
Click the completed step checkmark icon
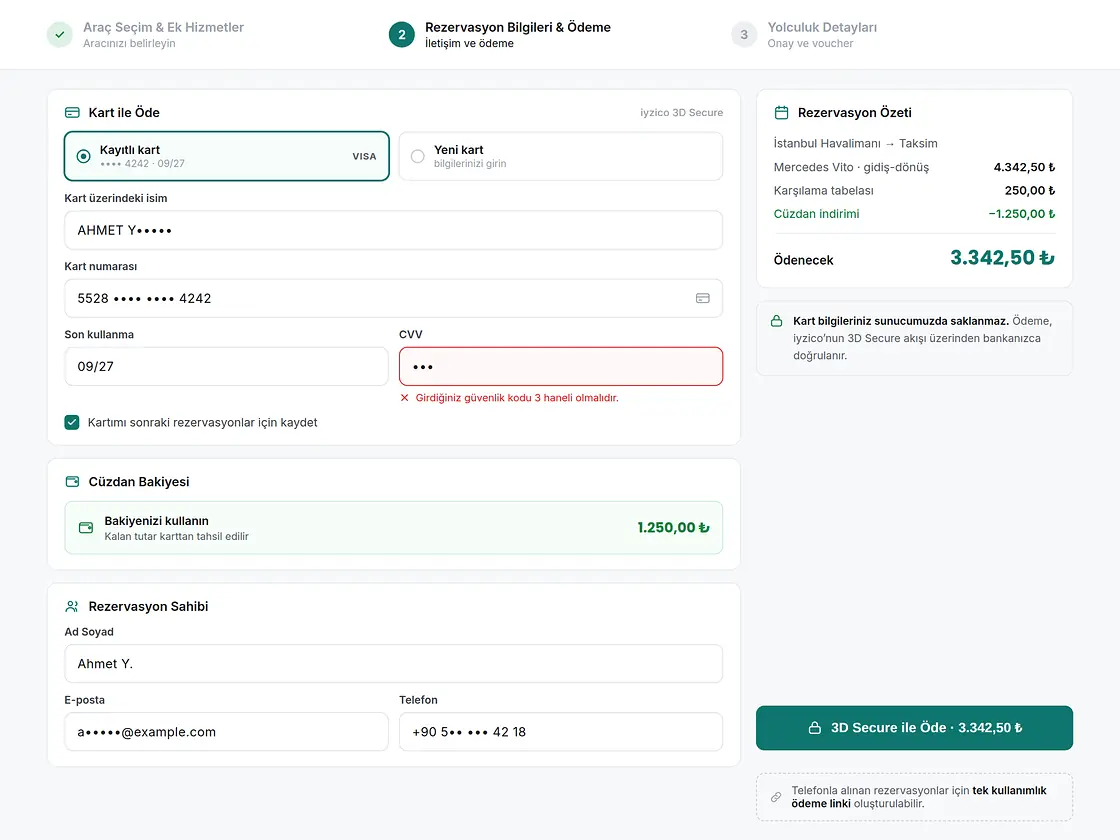[x=60, y=34]
